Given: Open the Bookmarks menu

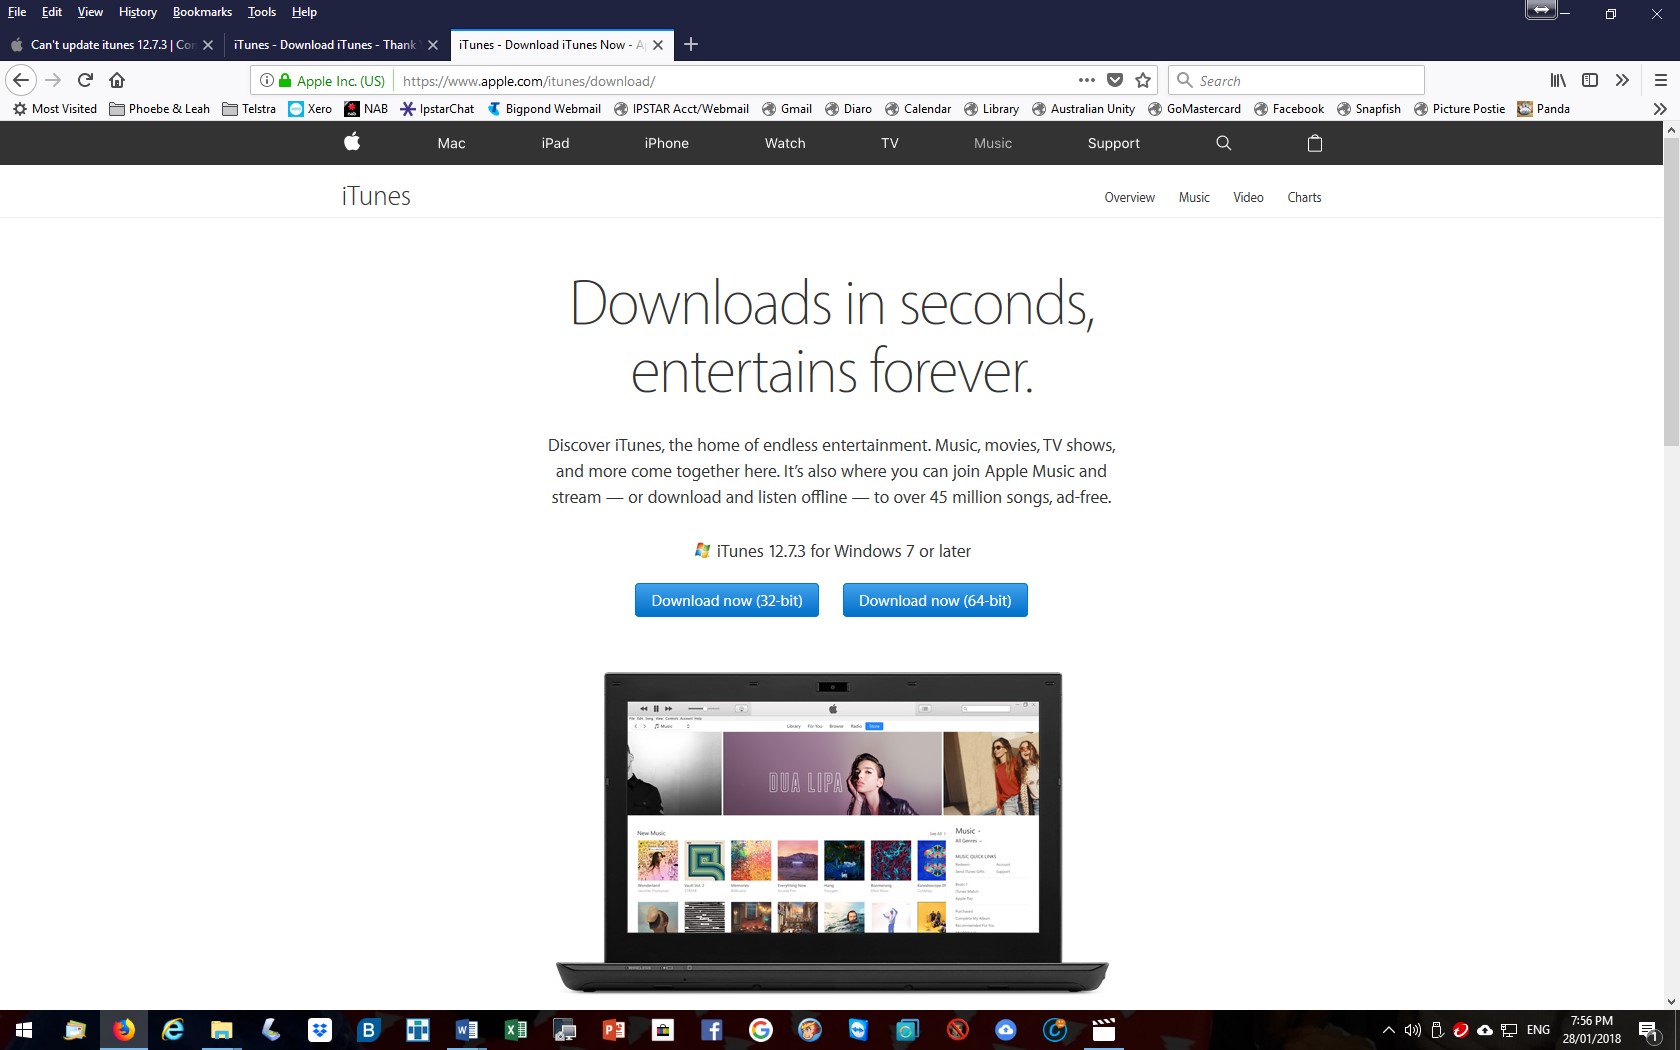Looking at the screenshot, I should 202,12.
